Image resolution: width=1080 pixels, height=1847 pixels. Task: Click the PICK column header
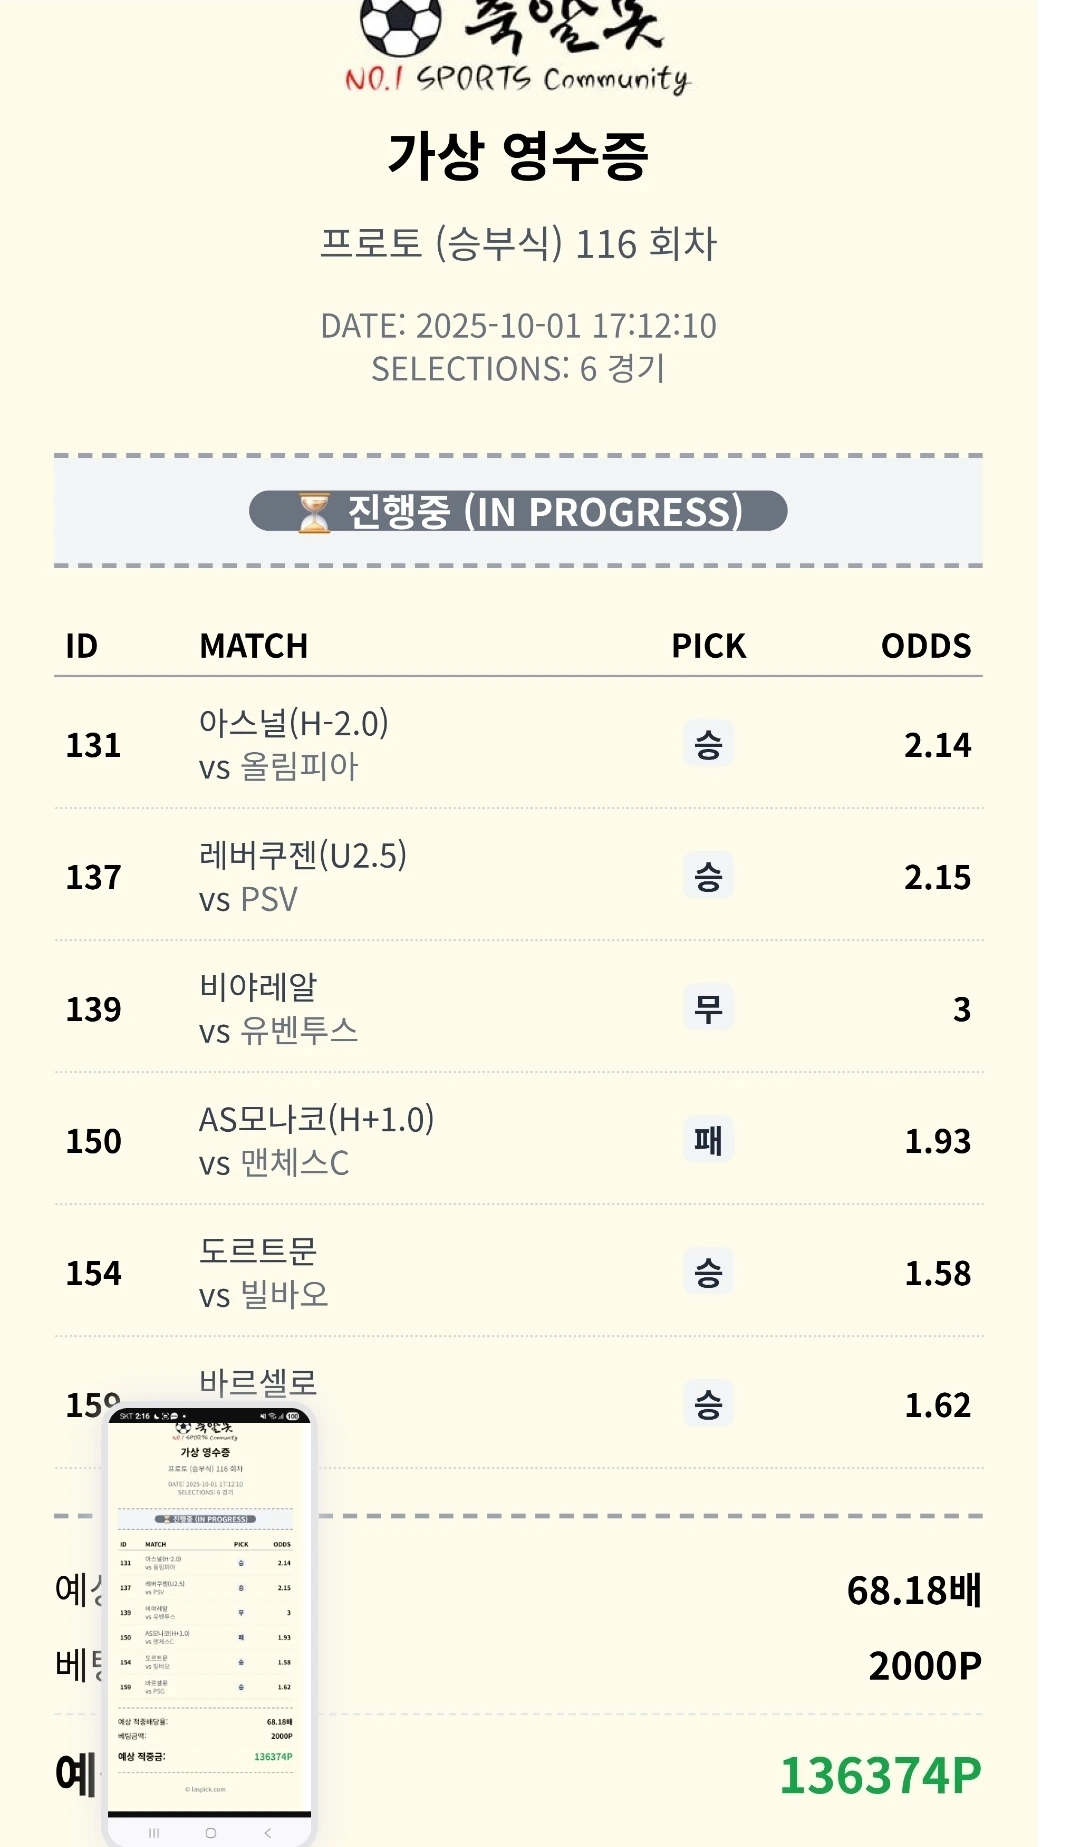pos(708,646)
